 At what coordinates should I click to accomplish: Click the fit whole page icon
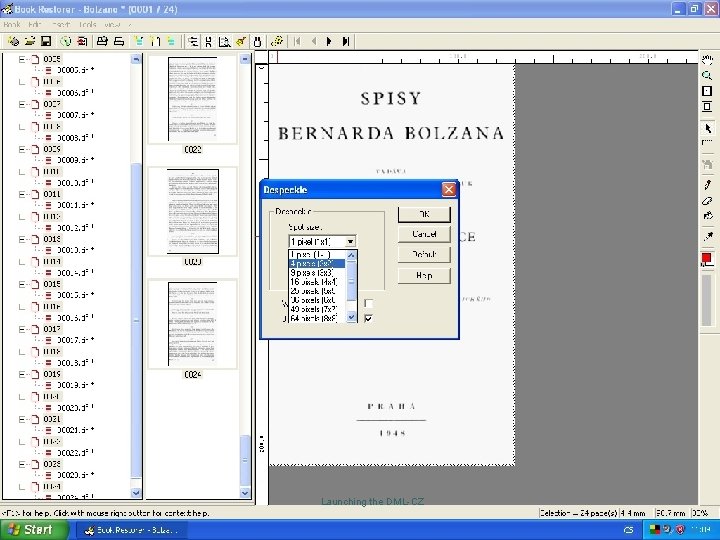pyautogui.click(x=708, y=91)
